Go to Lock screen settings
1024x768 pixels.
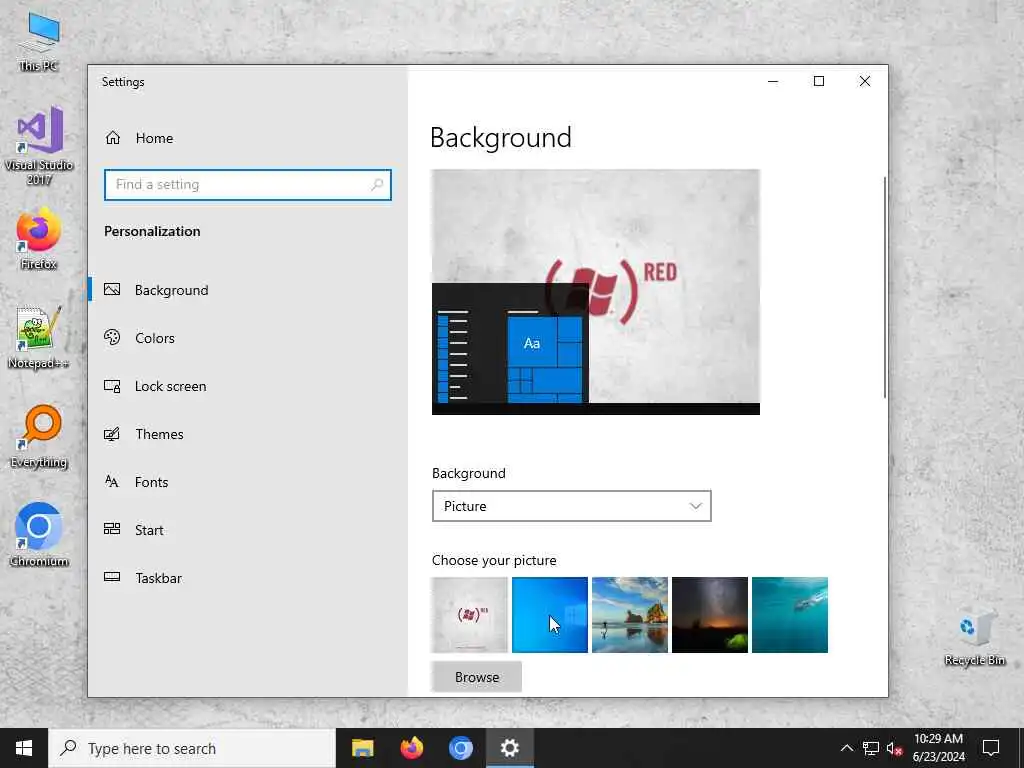(248, 386)
